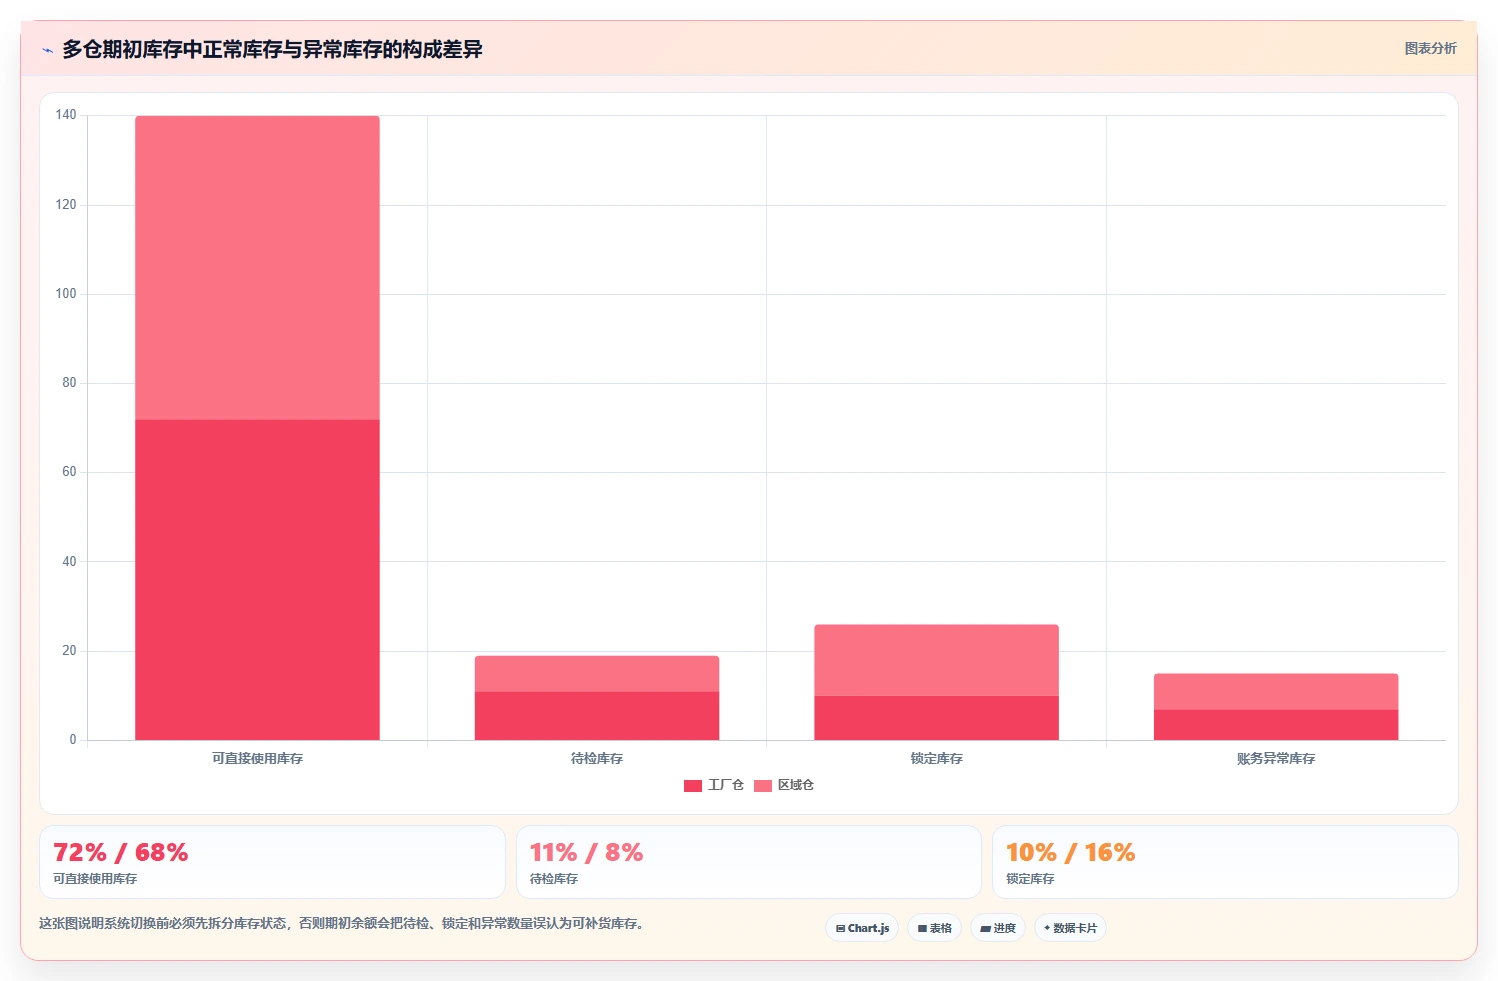Click the y-axis value 60
1498x981 pixels.
pos(69,472)
